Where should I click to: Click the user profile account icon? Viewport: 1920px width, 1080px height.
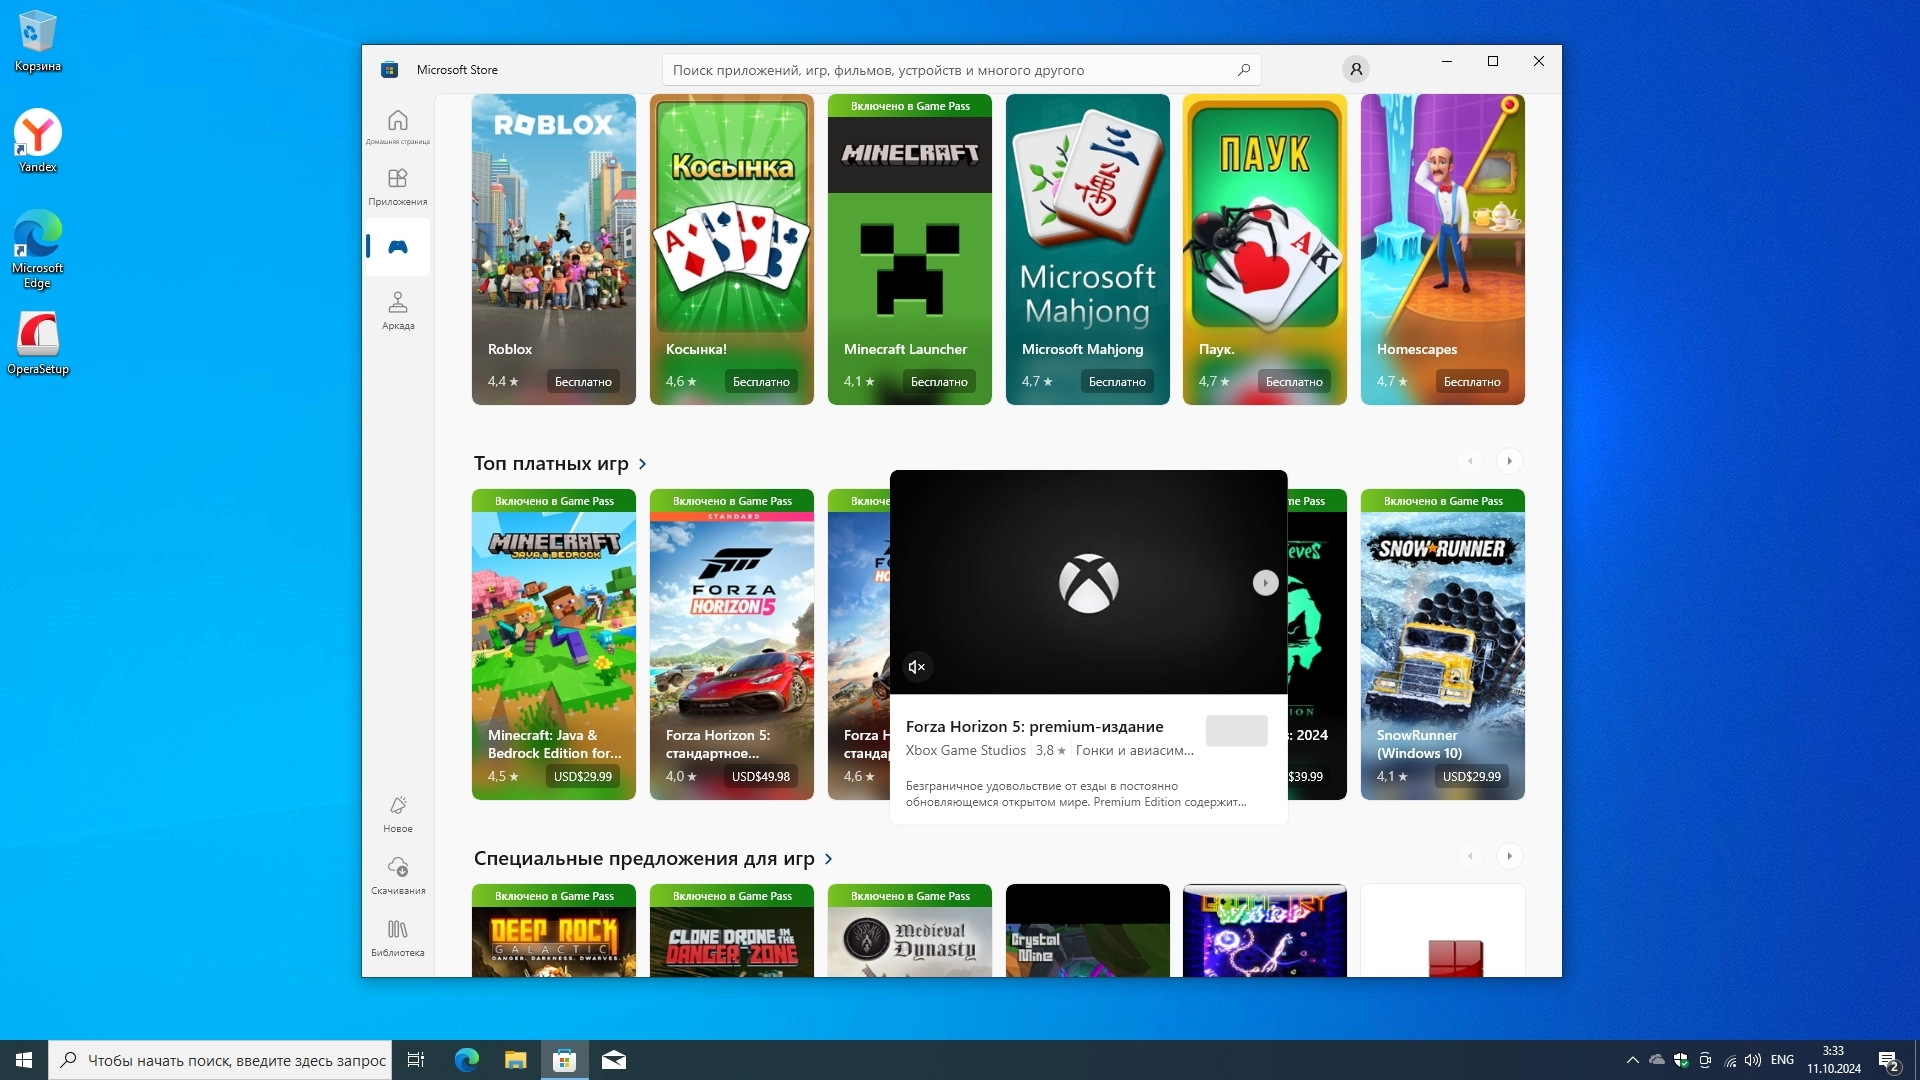(x=1356, y=70)
